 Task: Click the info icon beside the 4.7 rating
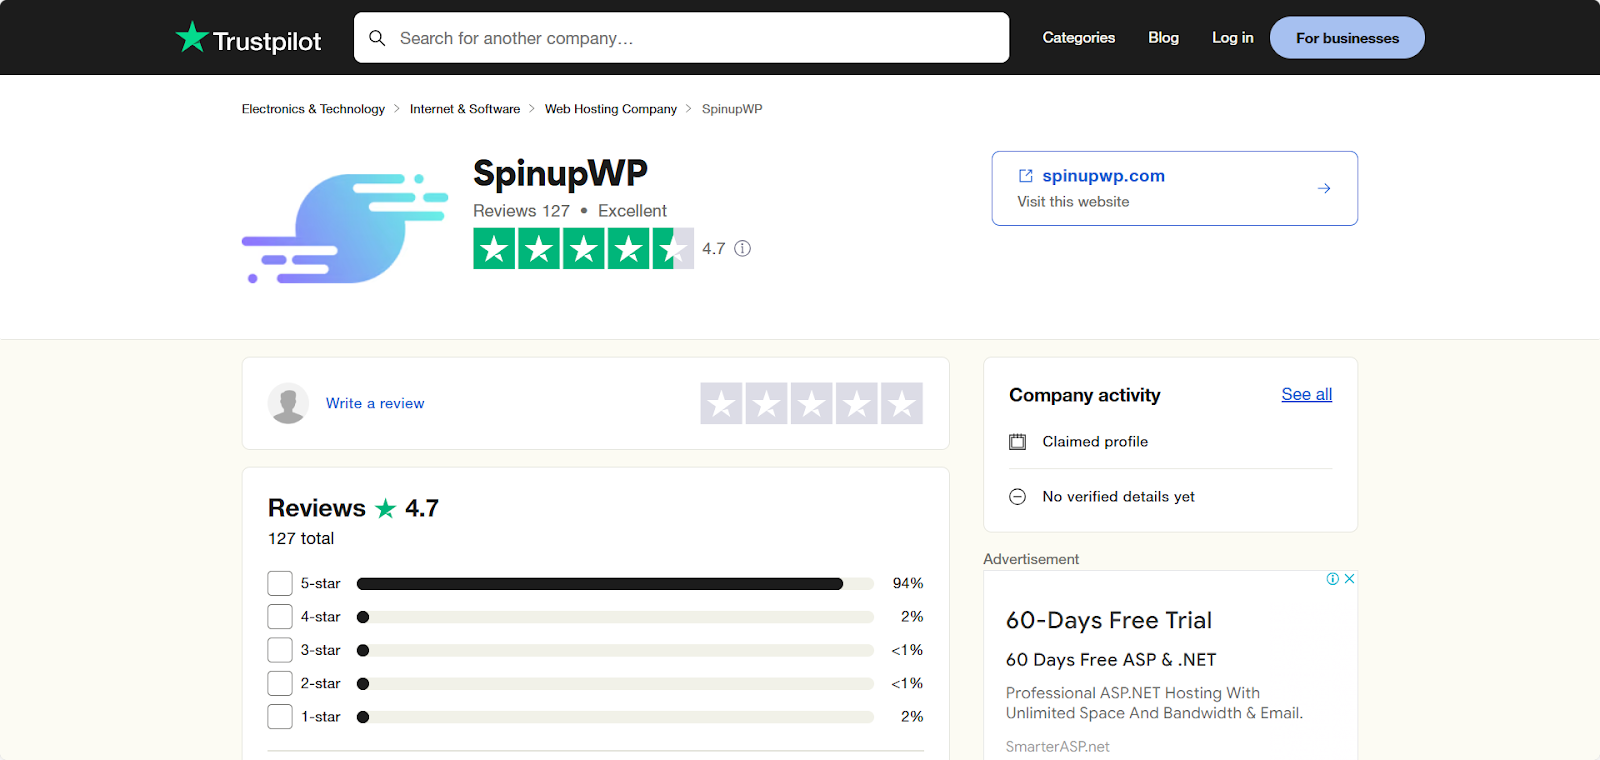click(741, 248)
